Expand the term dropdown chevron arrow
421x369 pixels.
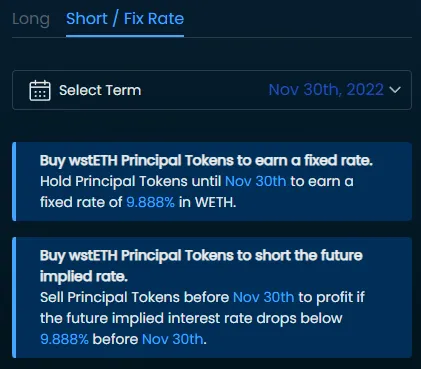click(x=395, y=90)
